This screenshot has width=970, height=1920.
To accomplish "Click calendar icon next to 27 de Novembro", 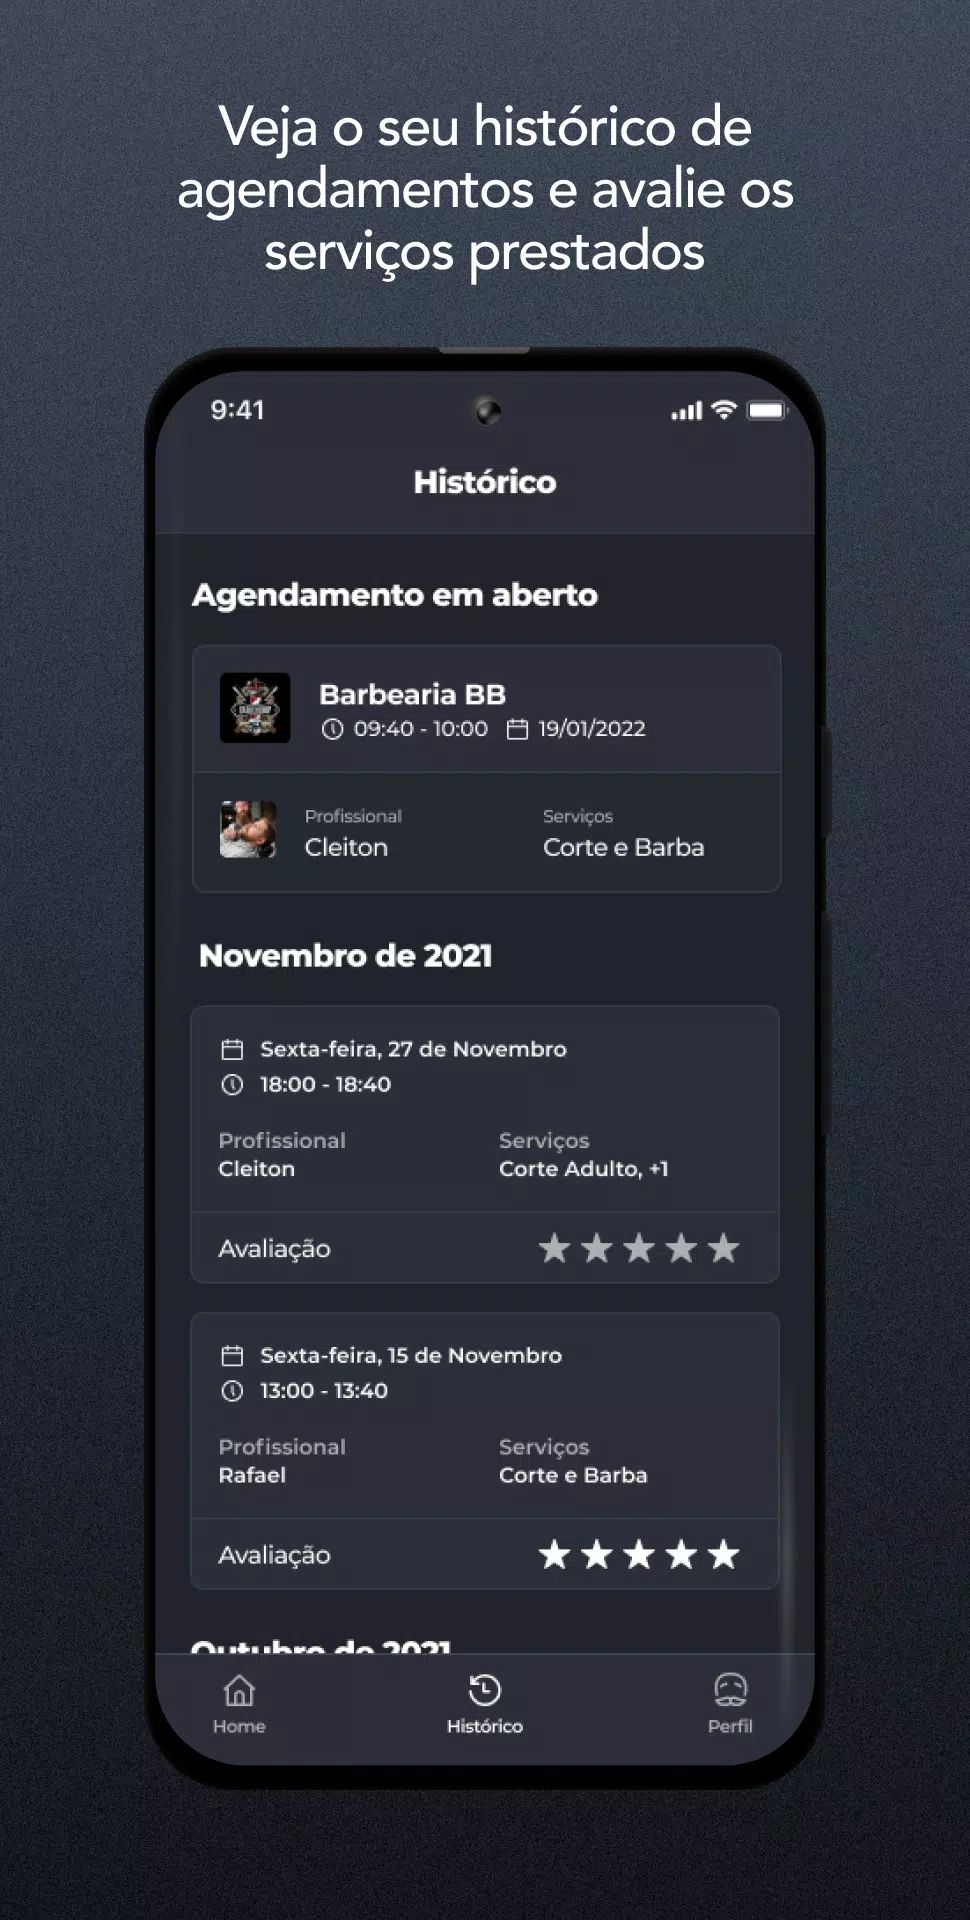I will pos(232,1049).
